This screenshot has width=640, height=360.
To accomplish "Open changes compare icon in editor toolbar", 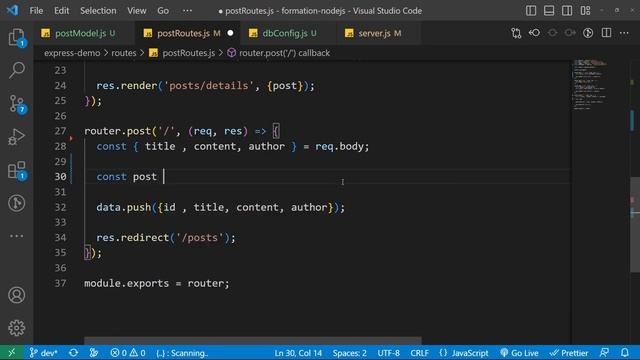I will point(516,33).
